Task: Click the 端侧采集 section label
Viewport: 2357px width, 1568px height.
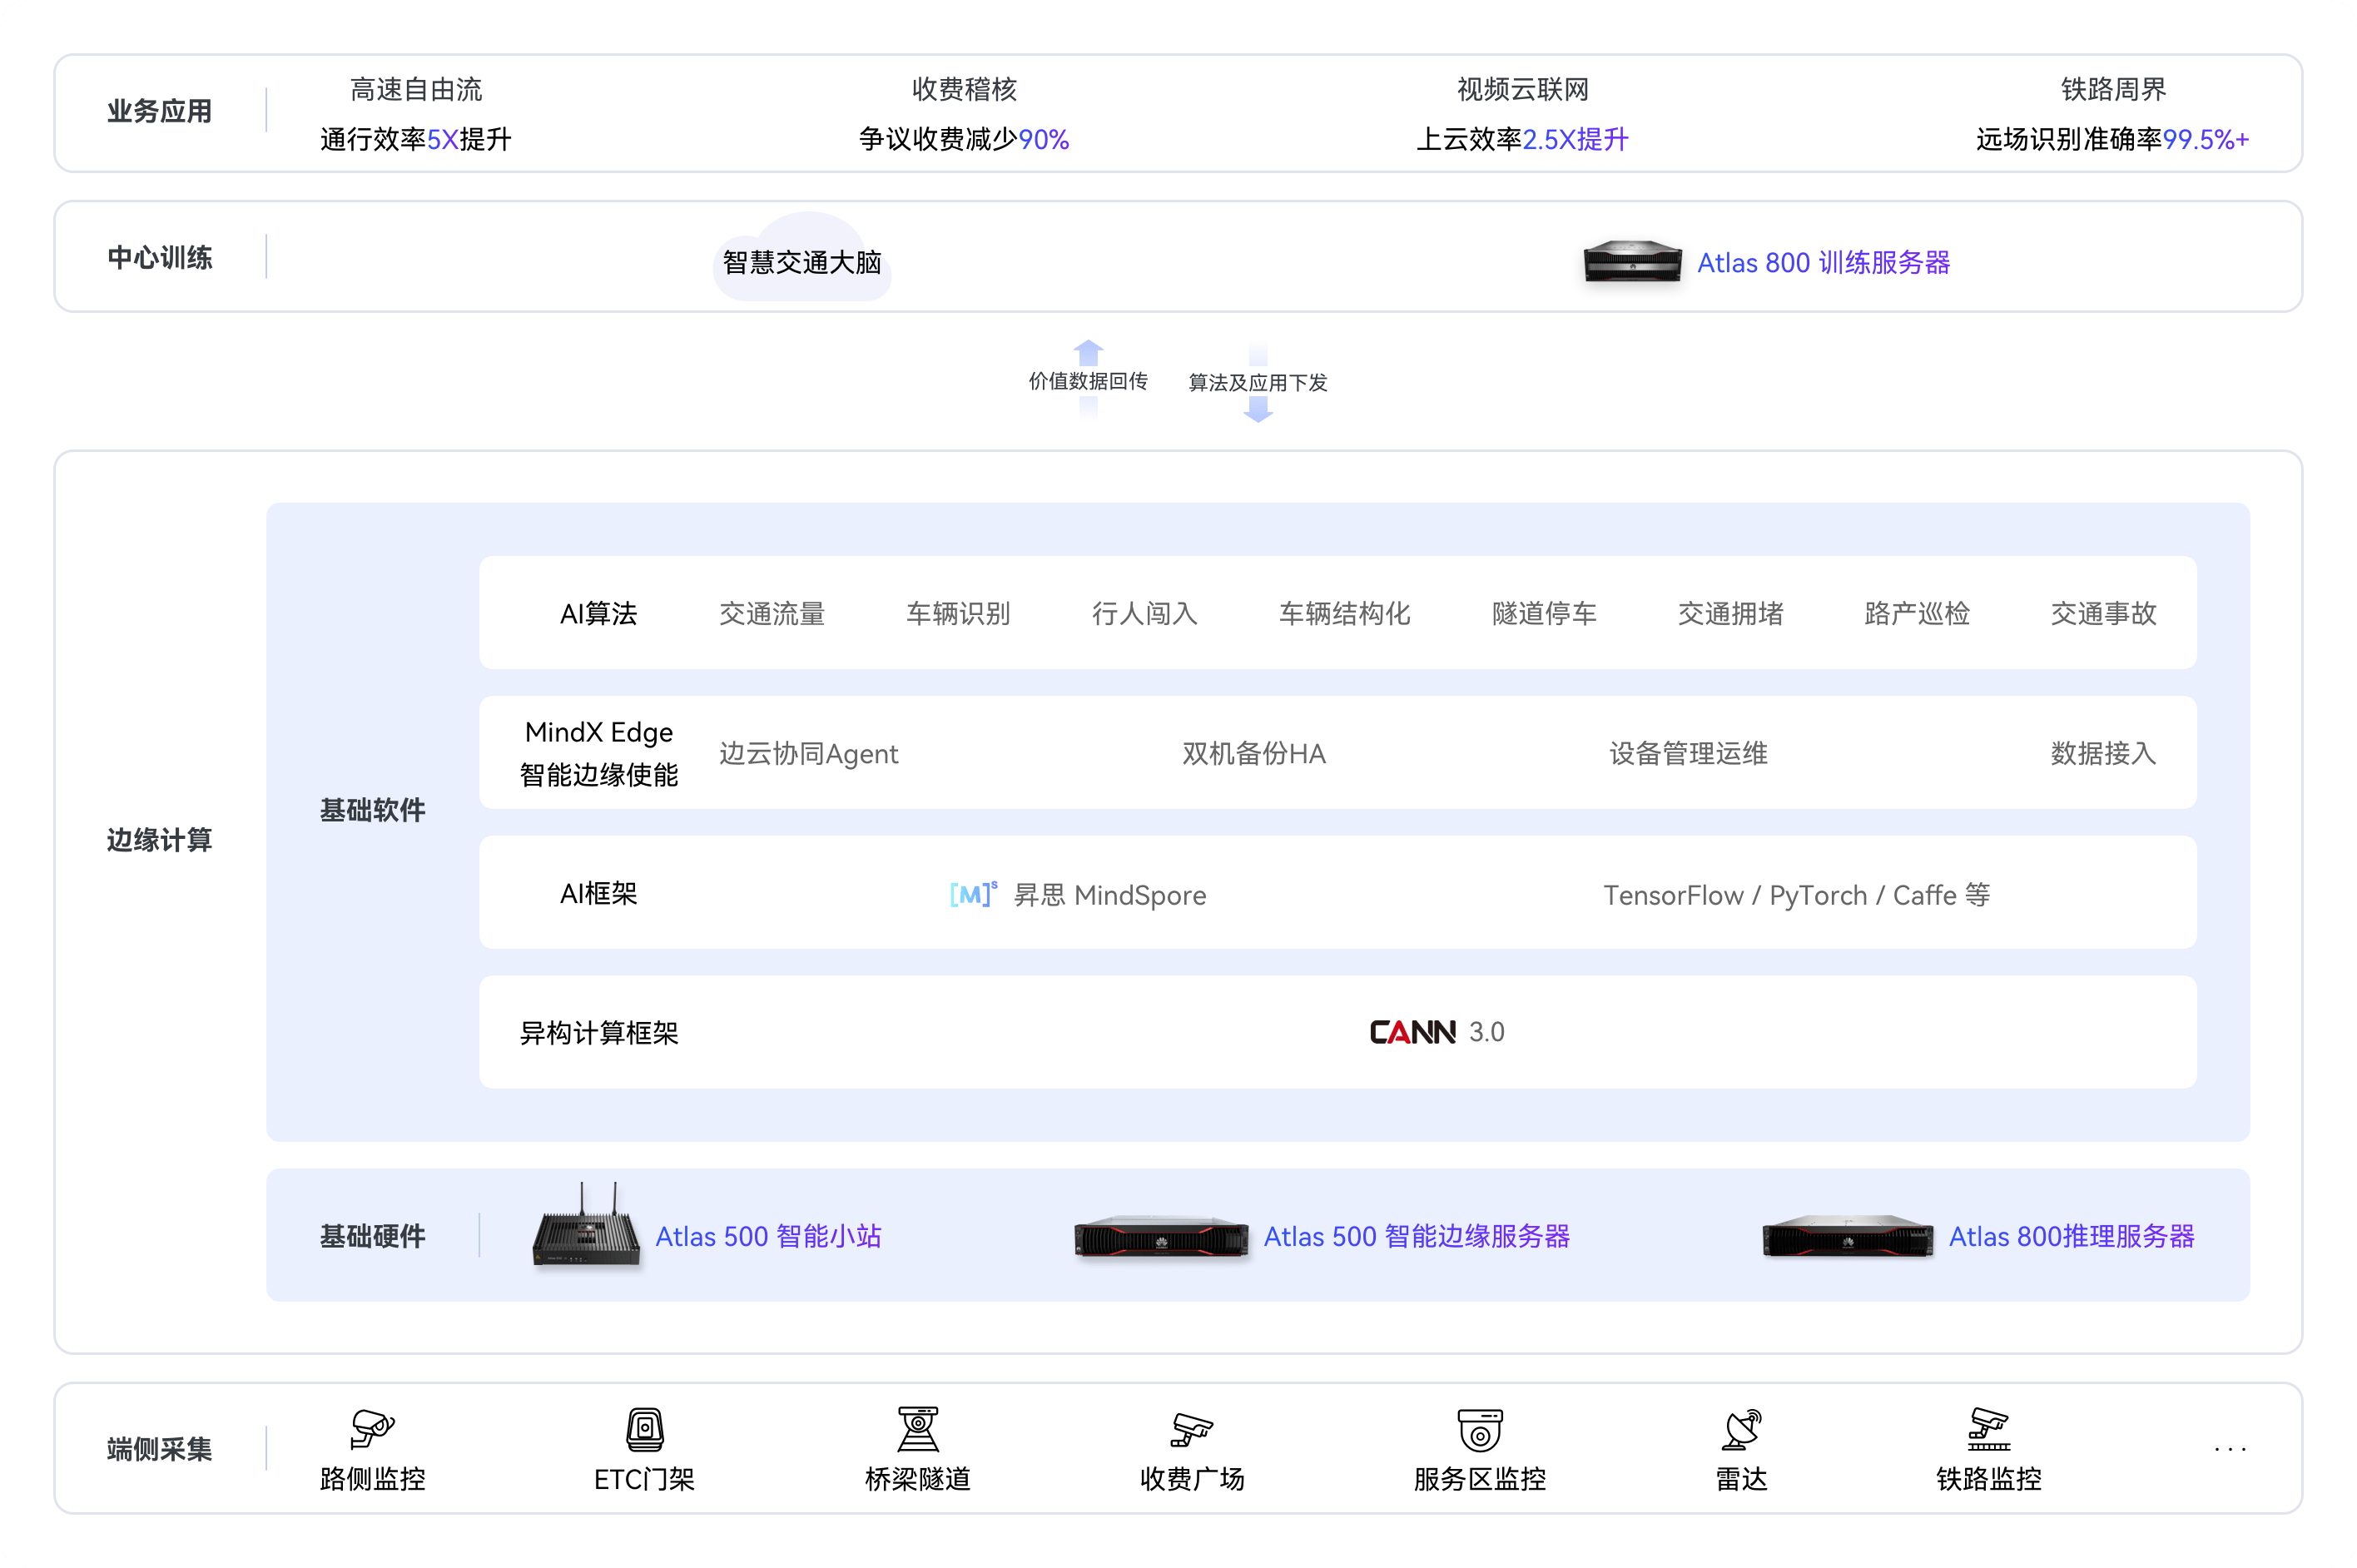Action: [160, 1449]
